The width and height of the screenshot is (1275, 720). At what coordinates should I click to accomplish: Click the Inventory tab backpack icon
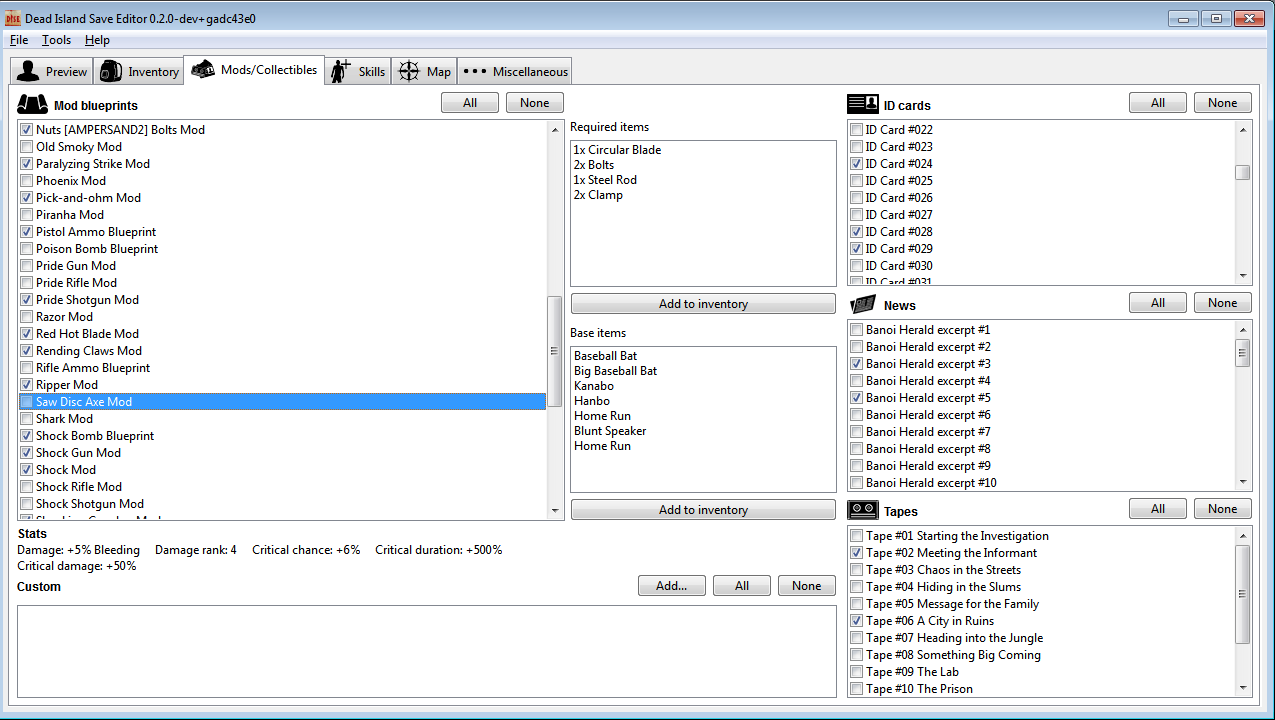tap(111, 71)
